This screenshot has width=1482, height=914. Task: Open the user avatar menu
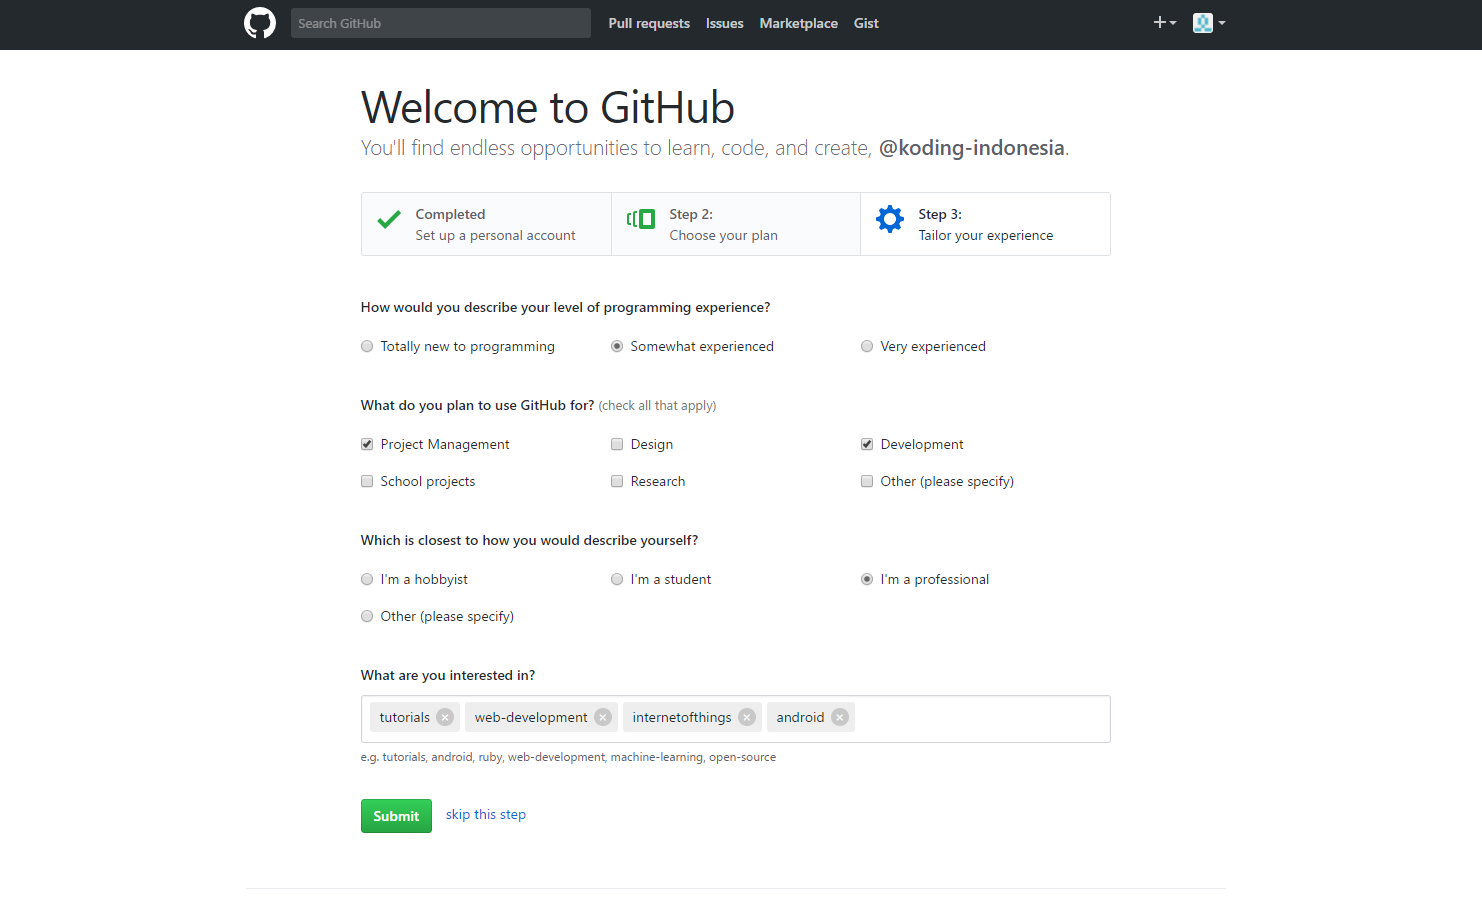pyautogui.click(x=1209, y=23)
